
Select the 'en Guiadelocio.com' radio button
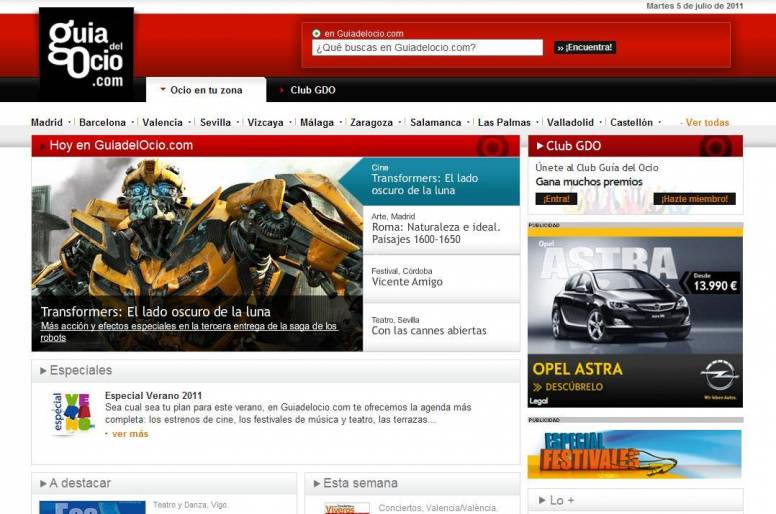(317, 33)
